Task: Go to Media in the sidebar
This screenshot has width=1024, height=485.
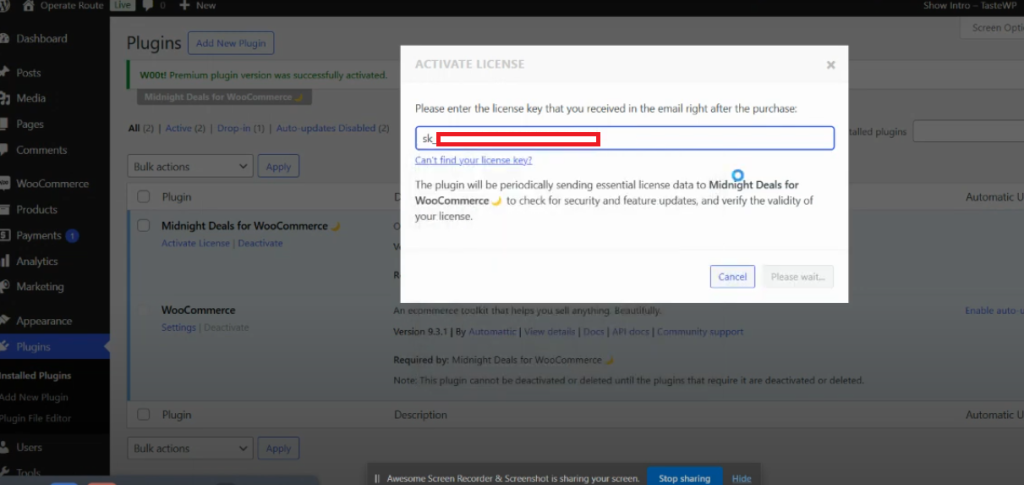Action: coord(30,98)
